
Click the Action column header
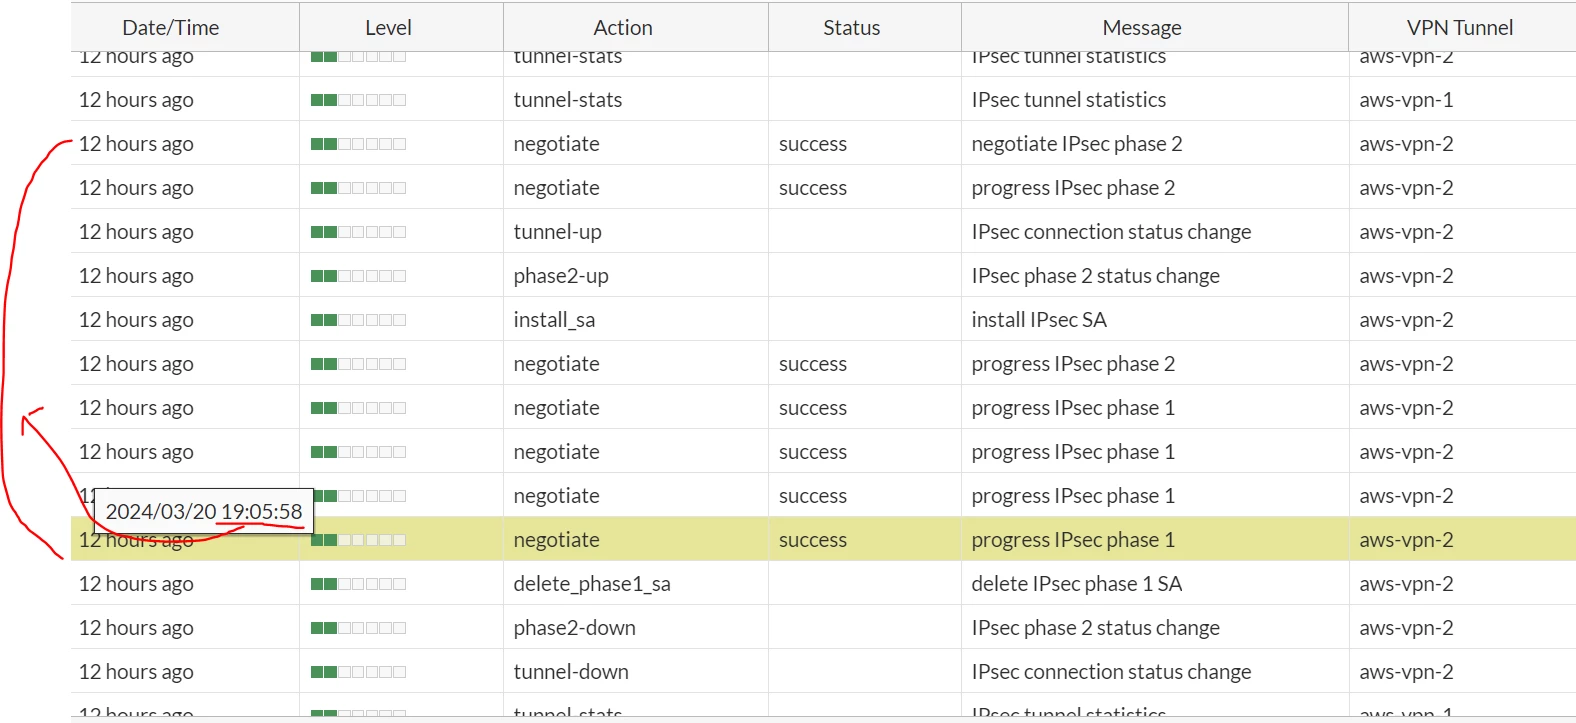(623, 28)
